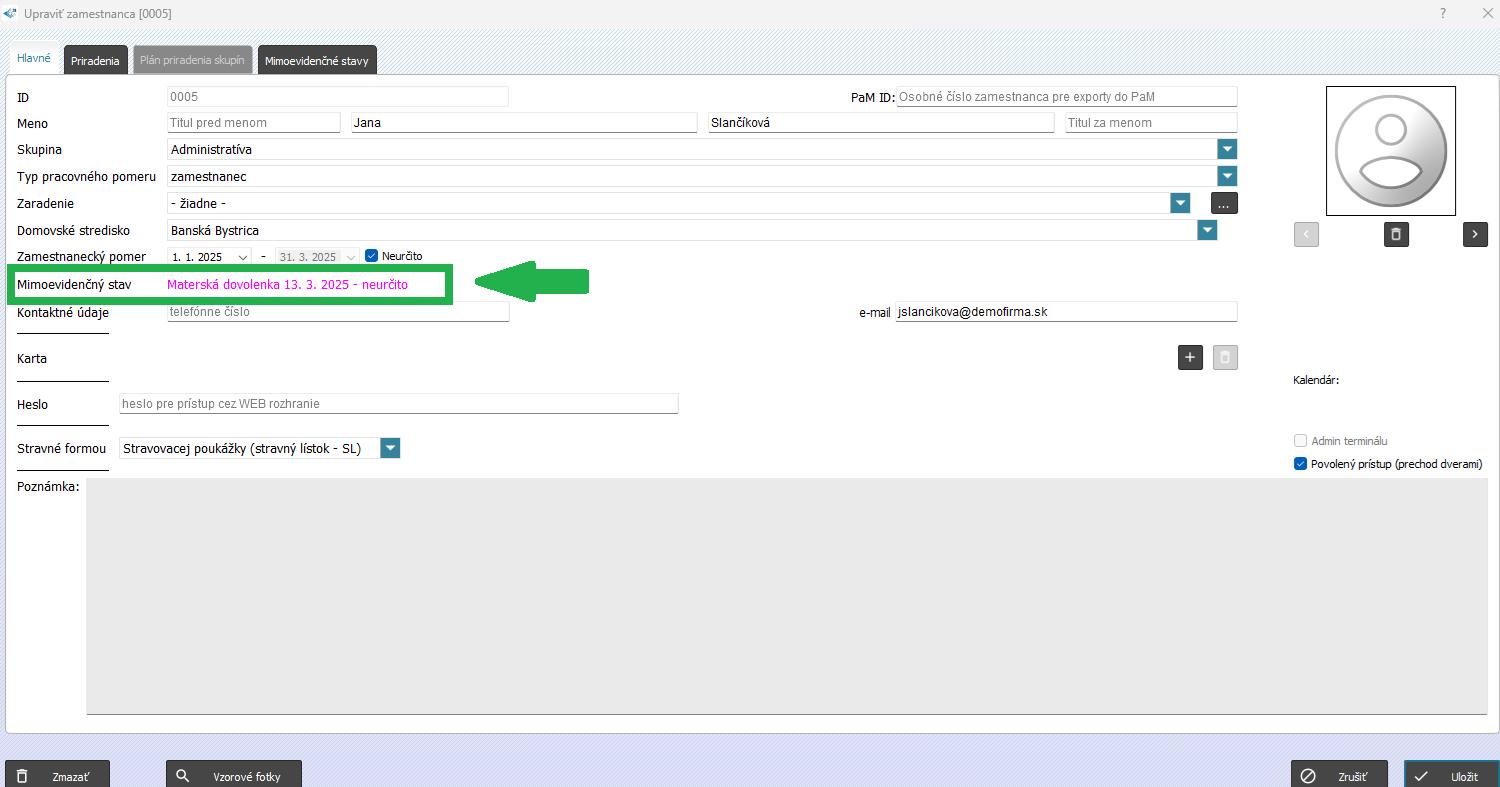Delete the employee photo with trash icon

click(x=1396, y=234)
